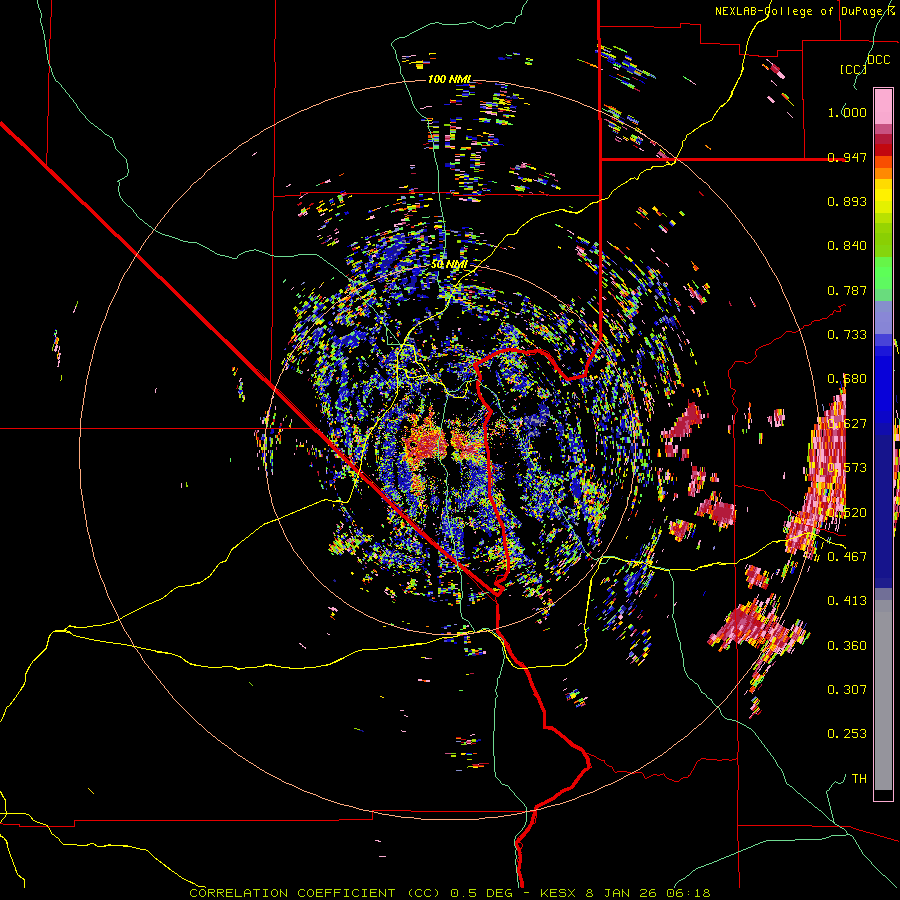Click the 0.840 scale value
Viewport: 900px width, 900px height.
(847, 246)
